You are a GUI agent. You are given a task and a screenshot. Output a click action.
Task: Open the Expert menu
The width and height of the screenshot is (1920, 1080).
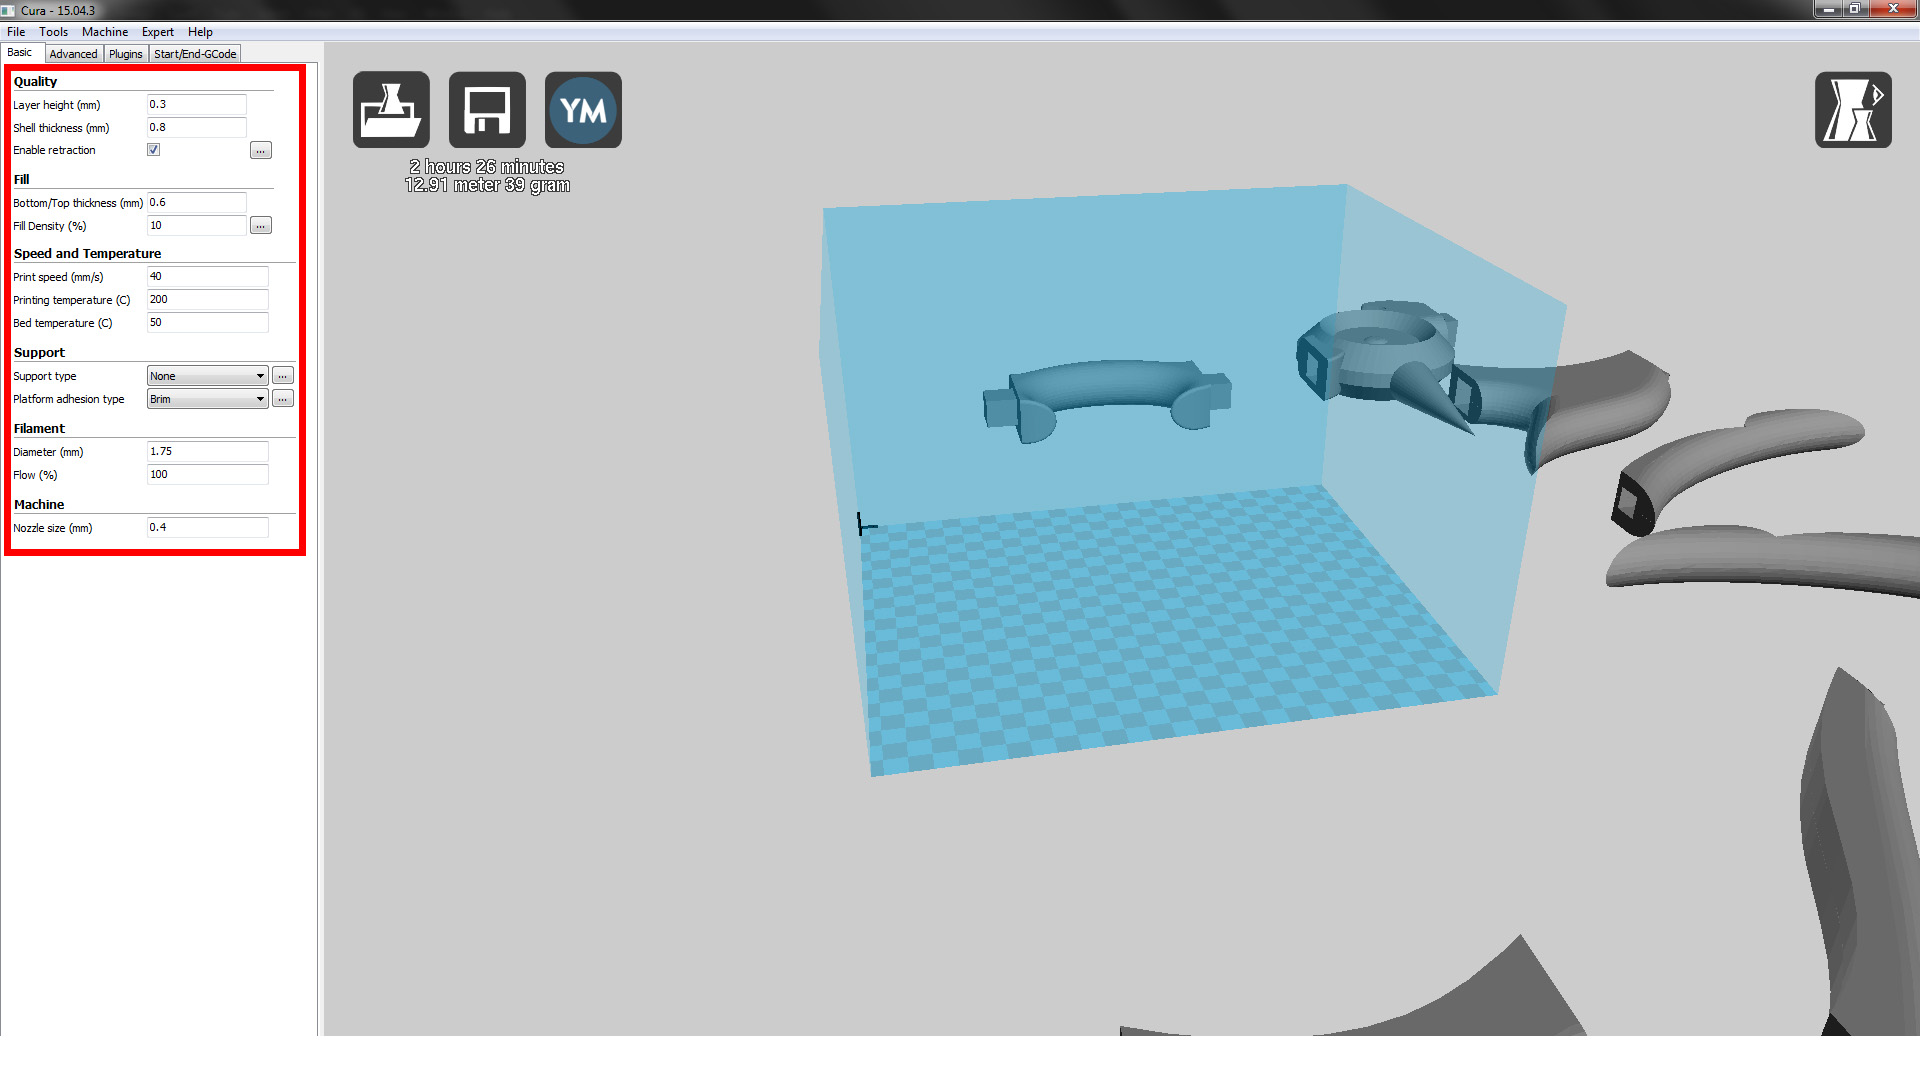(x=157, y=32)
